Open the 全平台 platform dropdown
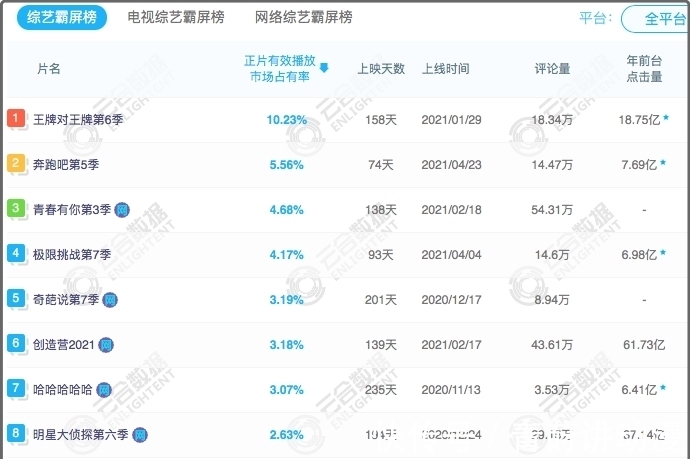 (x=656, y=19)
